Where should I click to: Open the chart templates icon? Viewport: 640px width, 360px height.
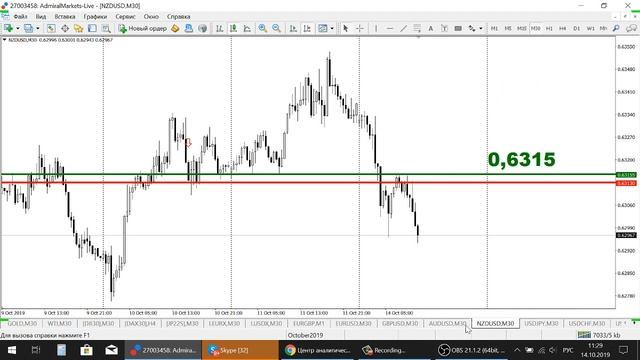323,28
